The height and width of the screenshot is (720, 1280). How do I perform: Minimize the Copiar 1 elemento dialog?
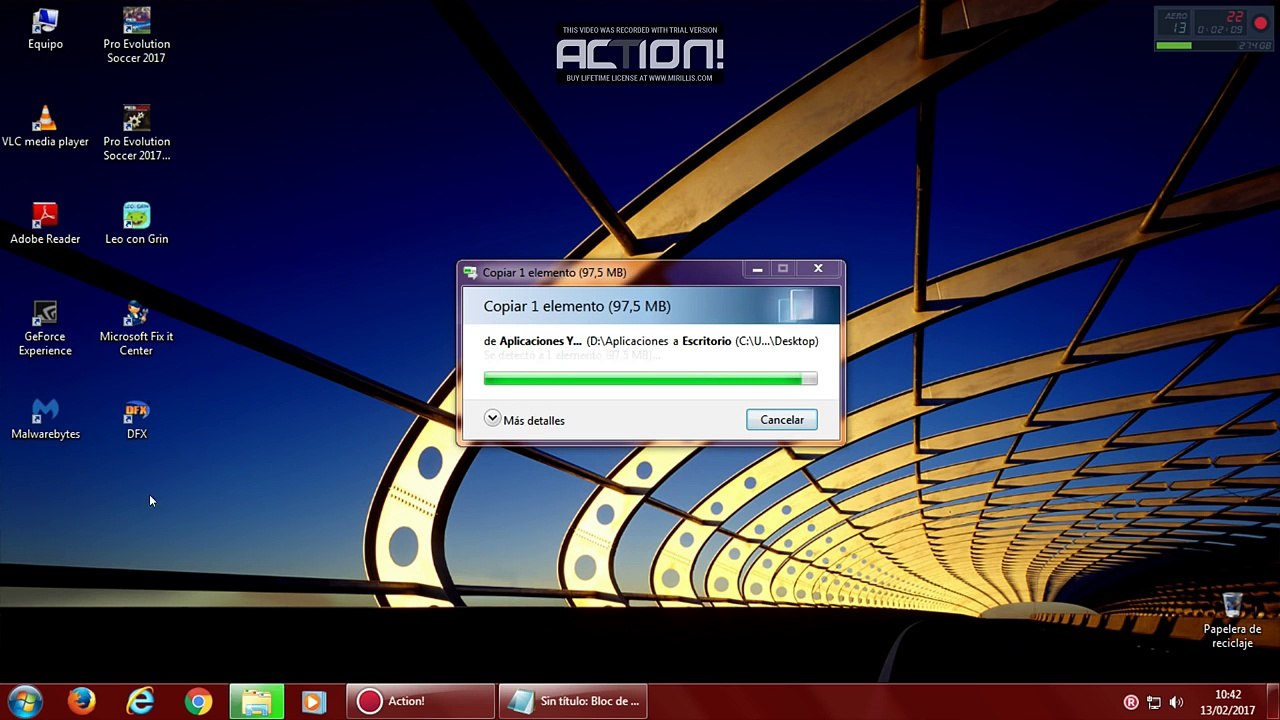tap(757, 269)
